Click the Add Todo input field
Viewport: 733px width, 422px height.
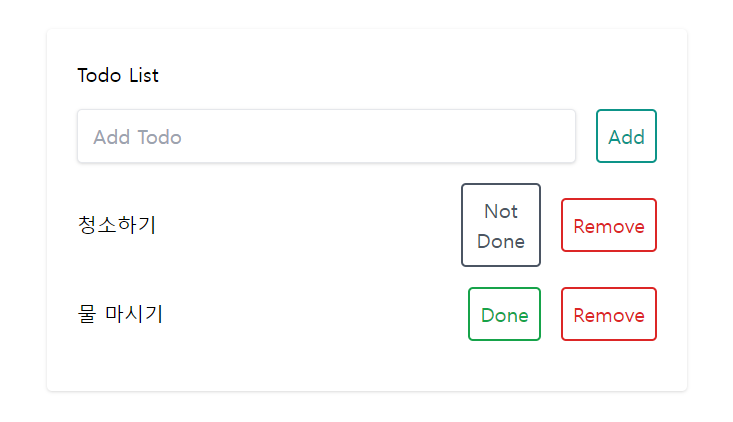(x=326, y=136)
